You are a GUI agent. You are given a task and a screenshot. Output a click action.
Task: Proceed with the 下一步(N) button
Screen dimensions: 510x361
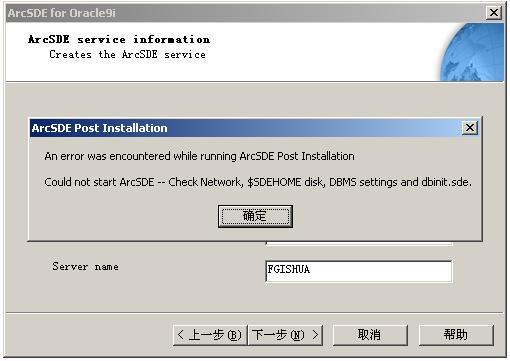click(x=285, y=335)
